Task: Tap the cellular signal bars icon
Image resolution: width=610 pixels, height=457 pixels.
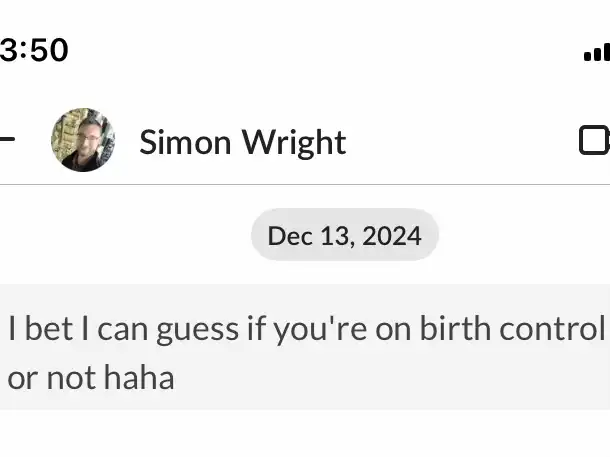Action: (597, 53)
